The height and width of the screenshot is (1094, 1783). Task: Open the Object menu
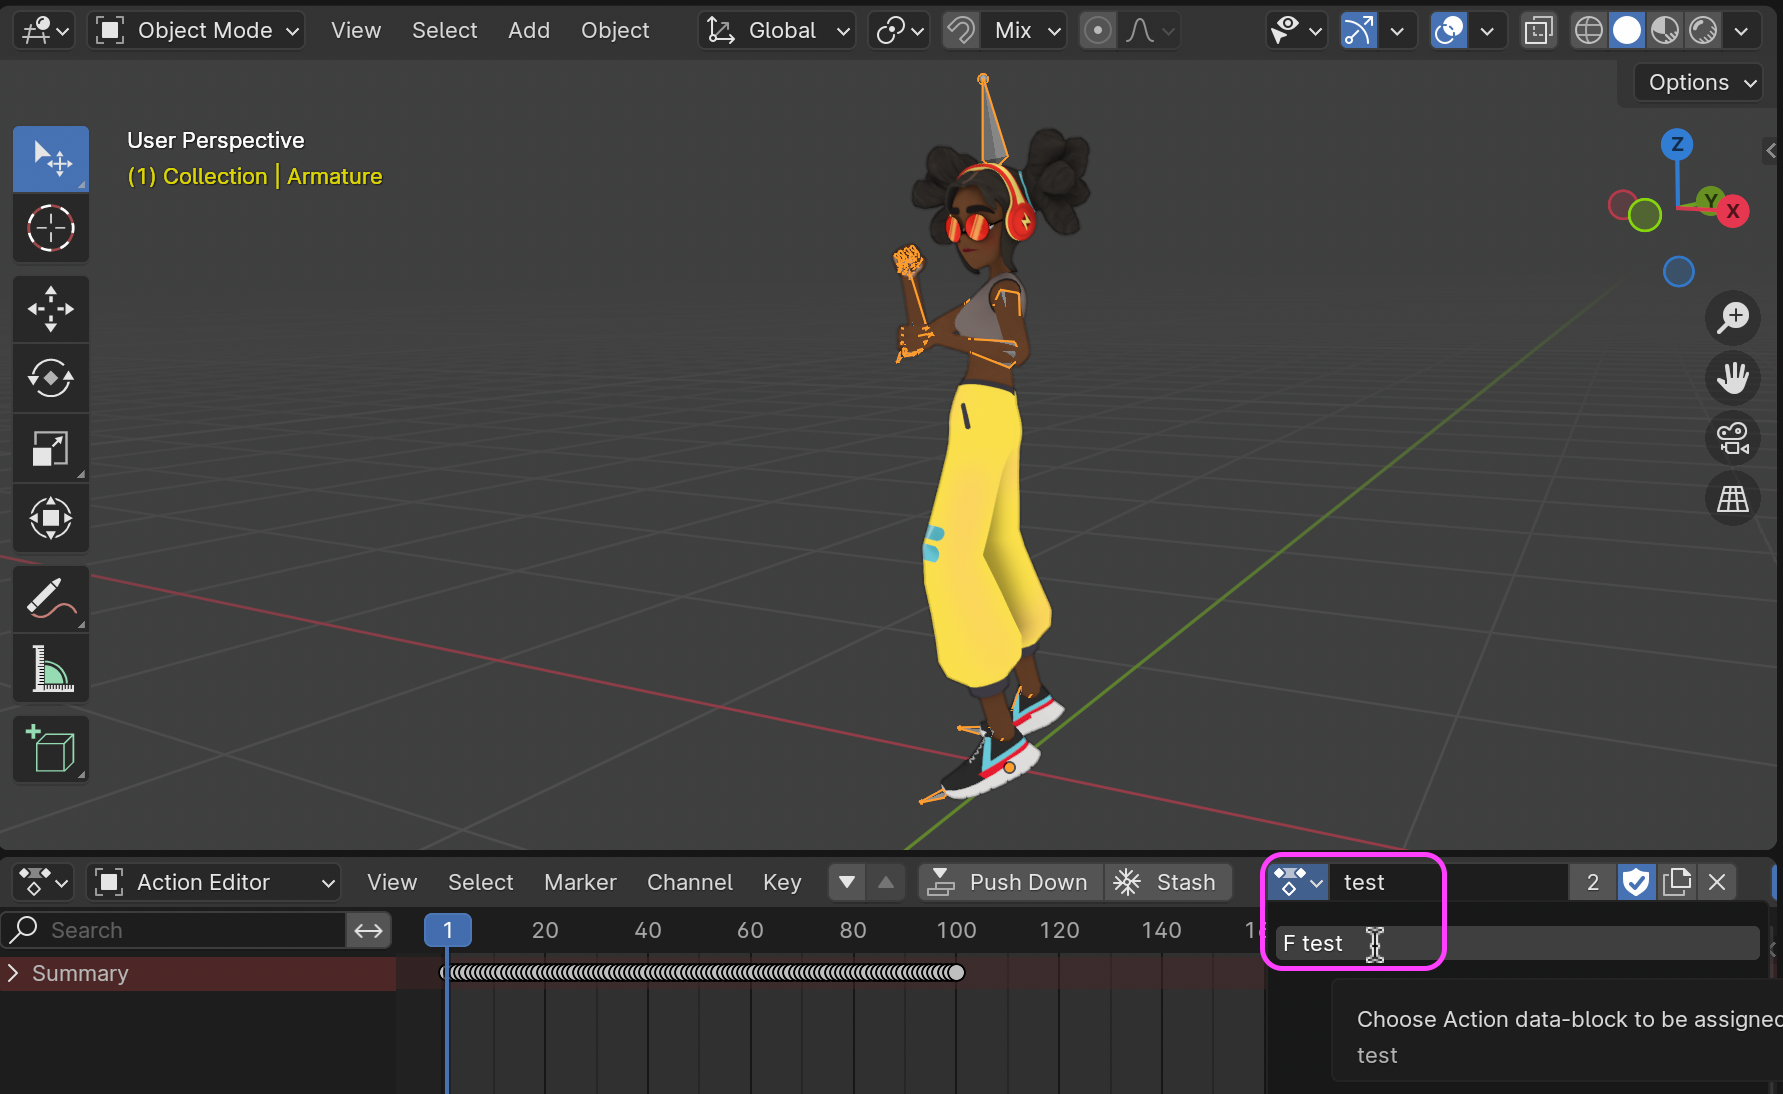(x=615, y=31)
